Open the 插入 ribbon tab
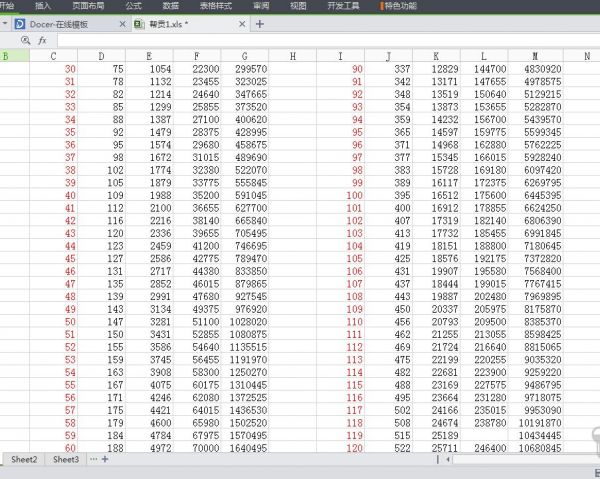This screenshot has width=600, height=479. point(43,6)
